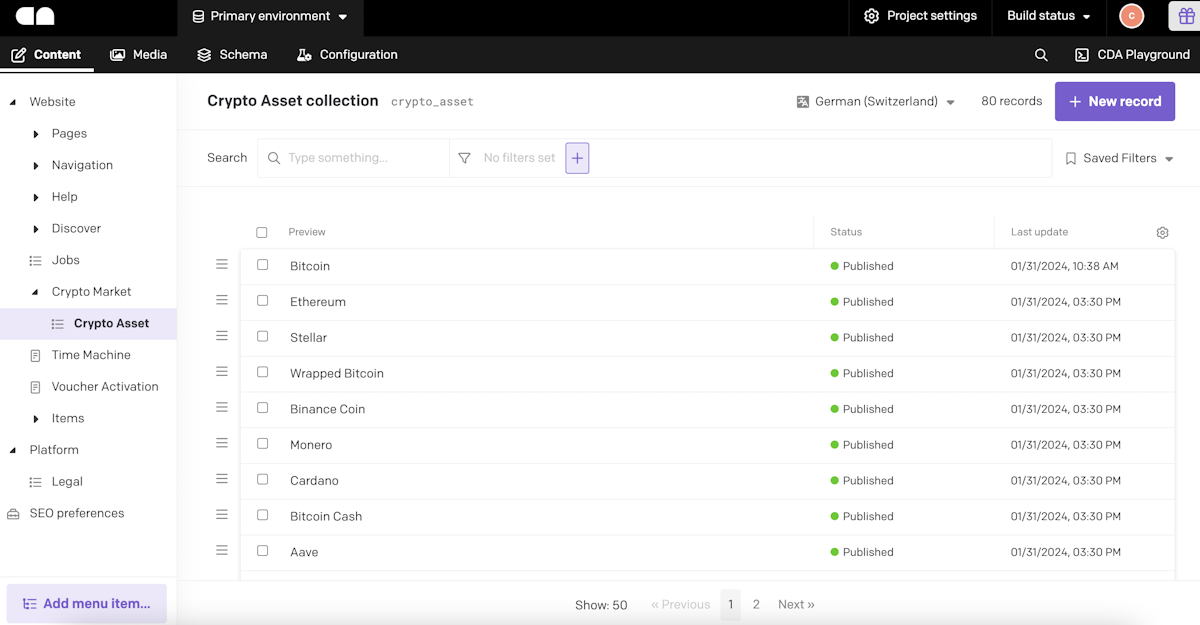Screen dimensions: 1200x625
Task: Check the Monero record checkbox
Action: pos(263,443)
